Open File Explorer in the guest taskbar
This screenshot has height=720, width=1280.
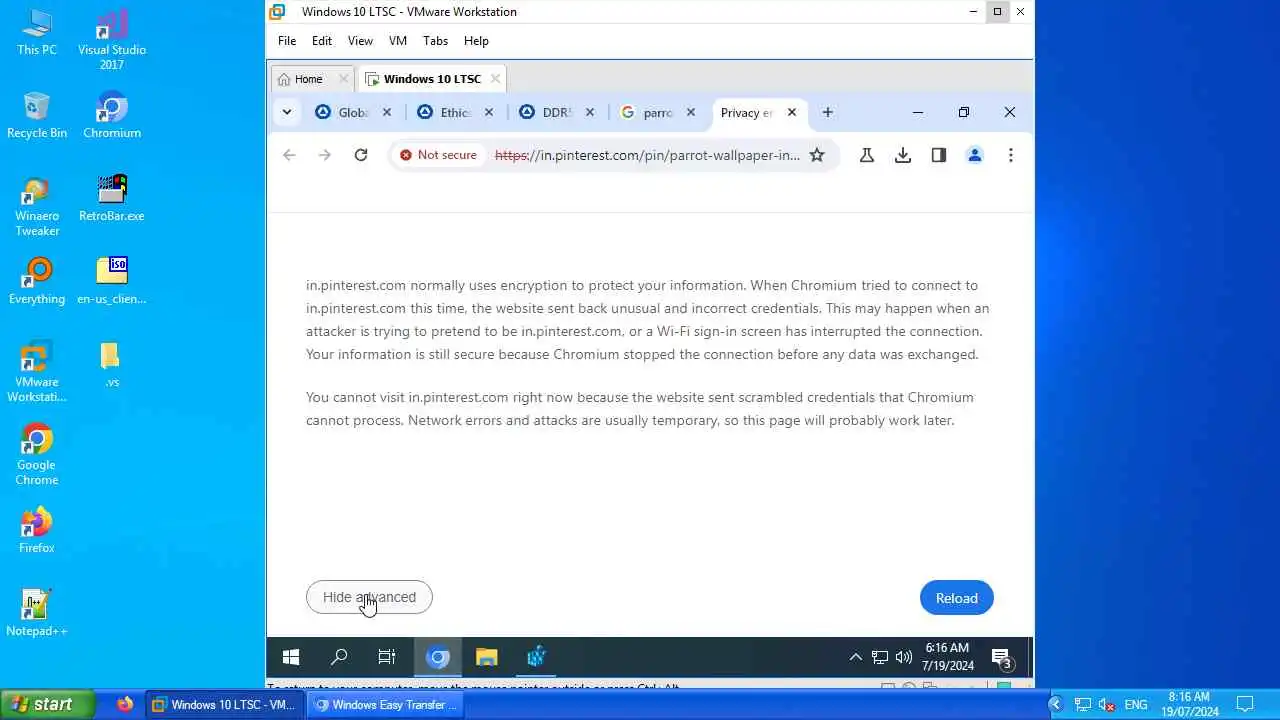487,657
